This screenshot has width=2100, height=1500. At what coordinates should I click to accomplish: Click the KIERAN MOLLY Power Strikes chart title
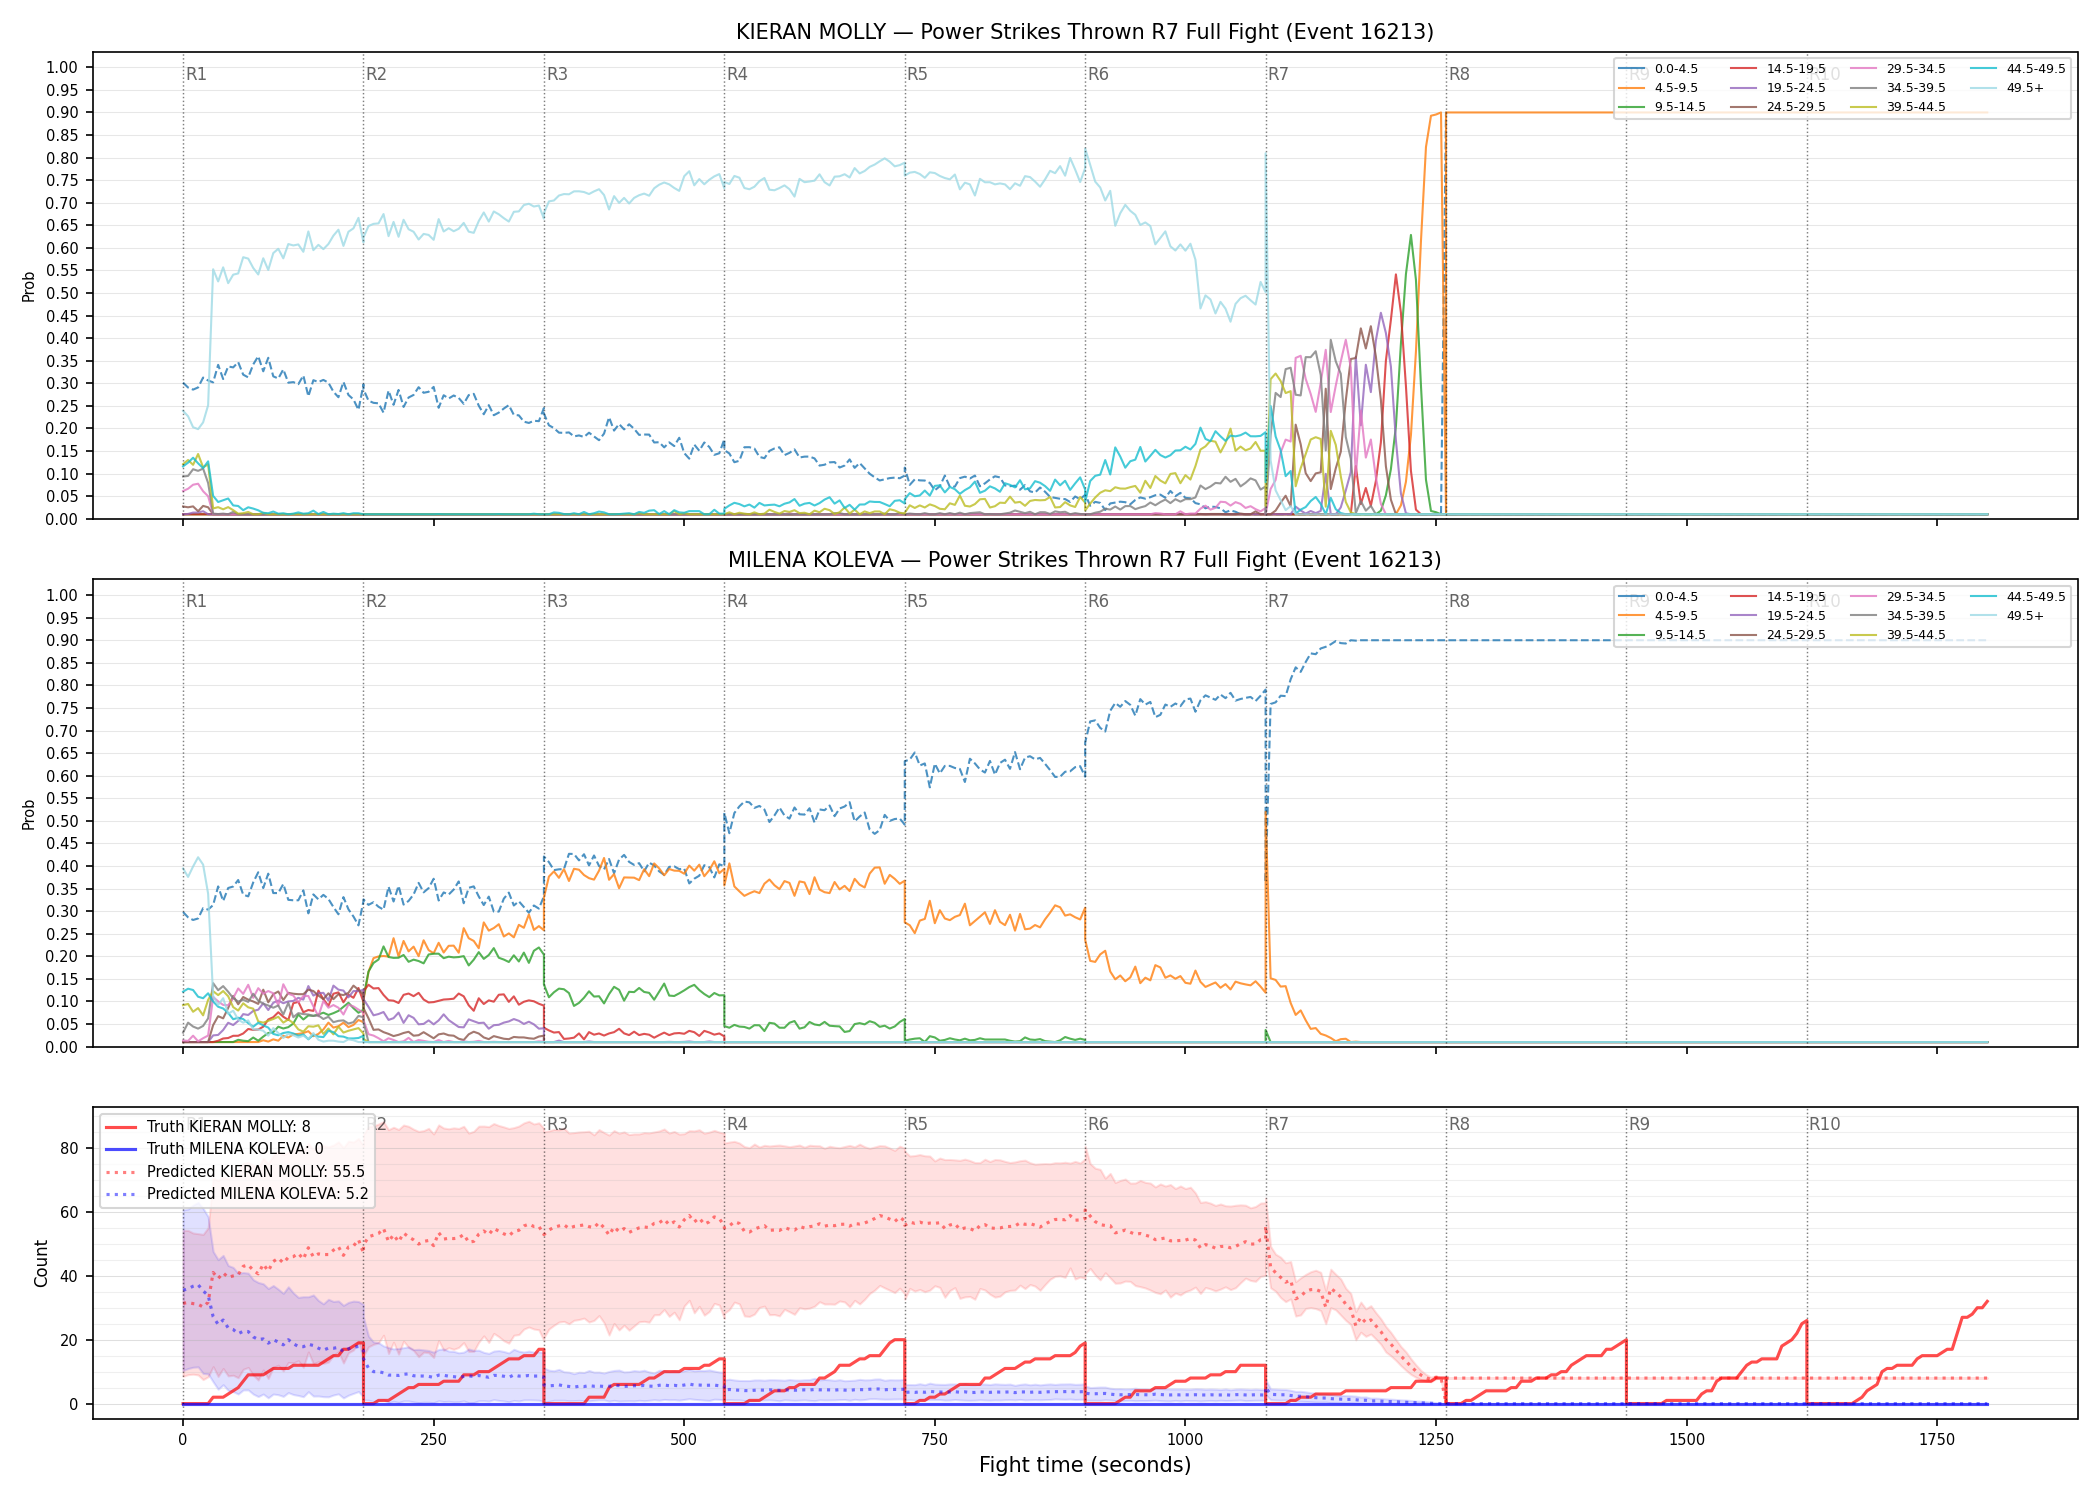click(x=1085, y=32)
